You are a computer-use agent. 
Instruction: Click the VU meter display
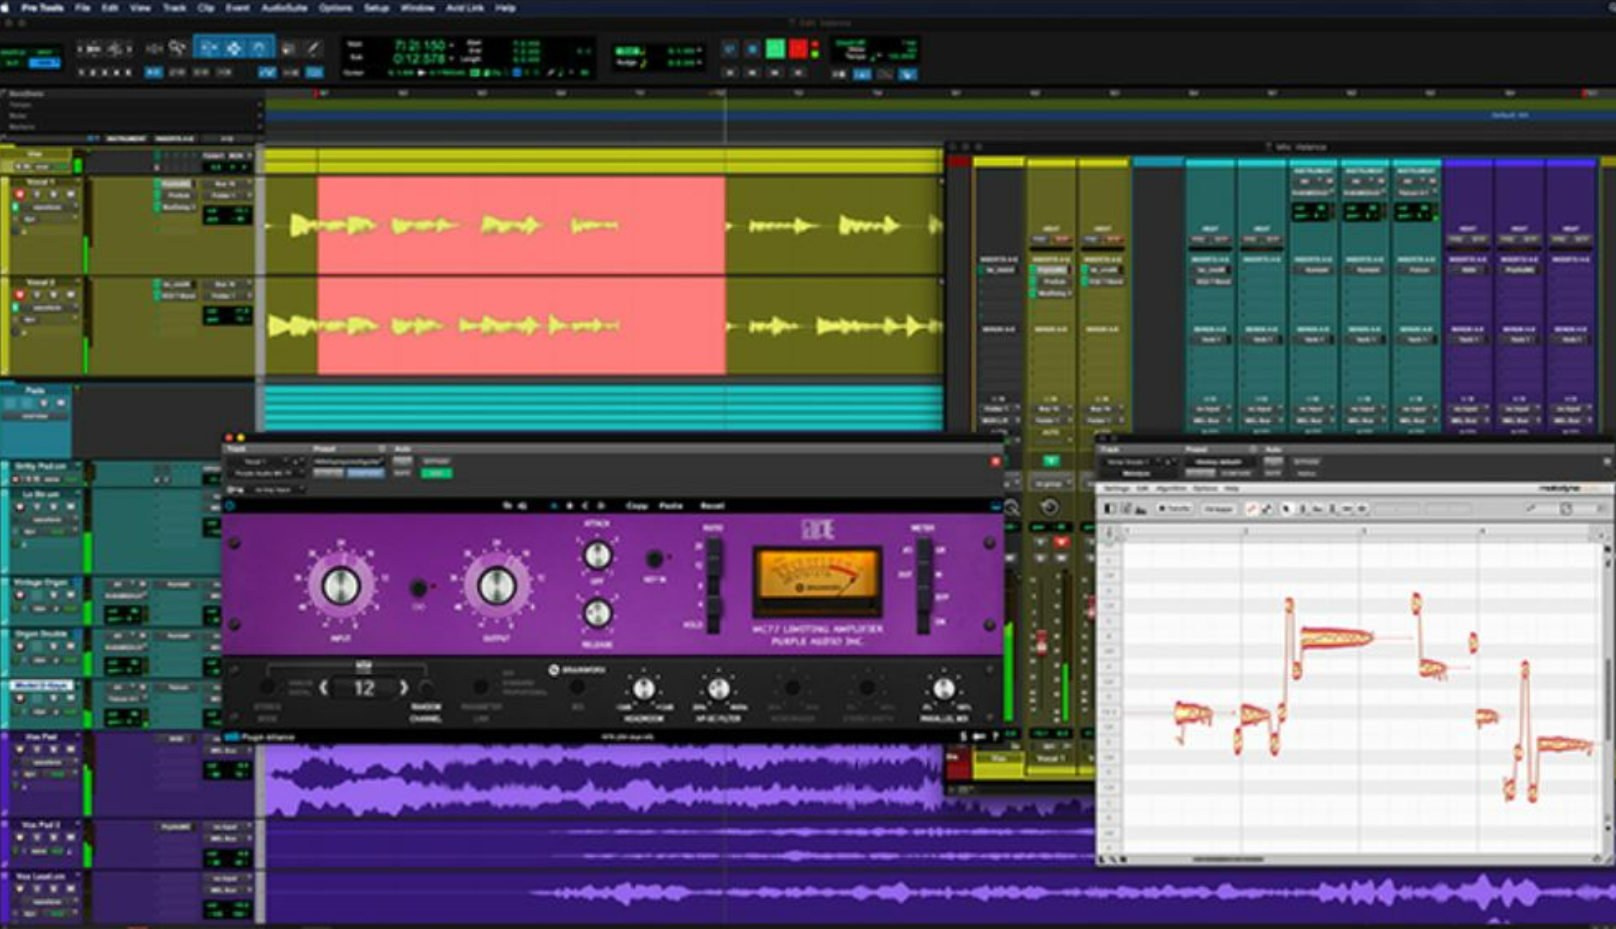click(x=817, y=580)
